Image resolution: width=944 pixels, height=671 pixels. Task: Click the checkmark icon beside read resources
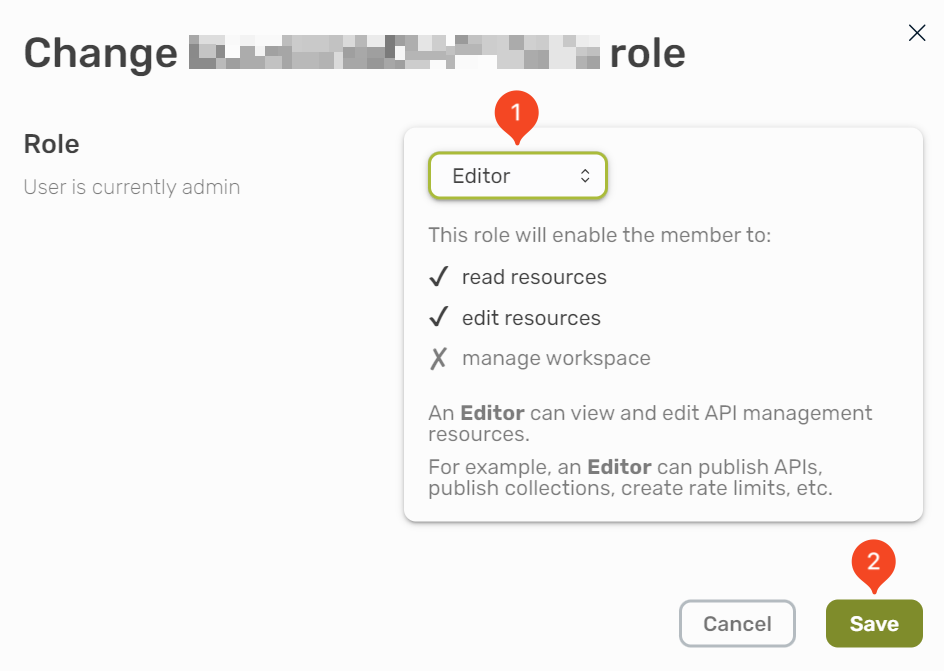[x=438, y=277]
